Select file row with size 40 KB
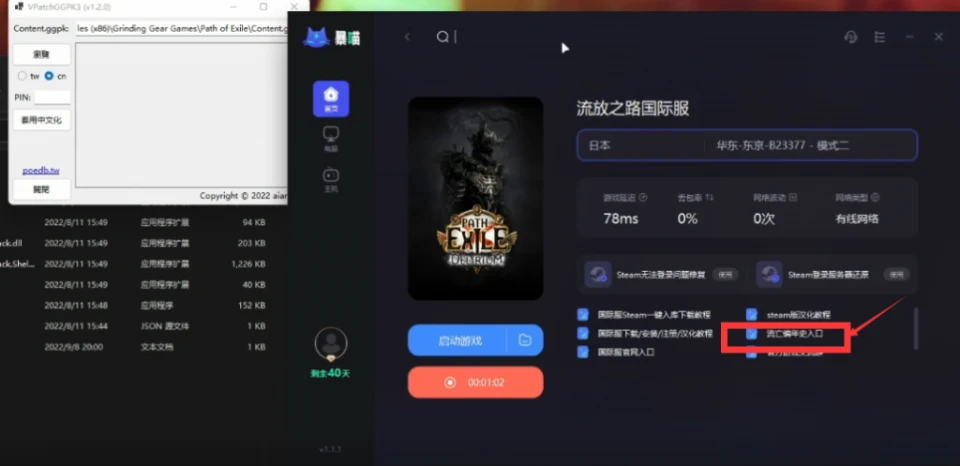Screen dimensions: 960x466 pos(133,285)
